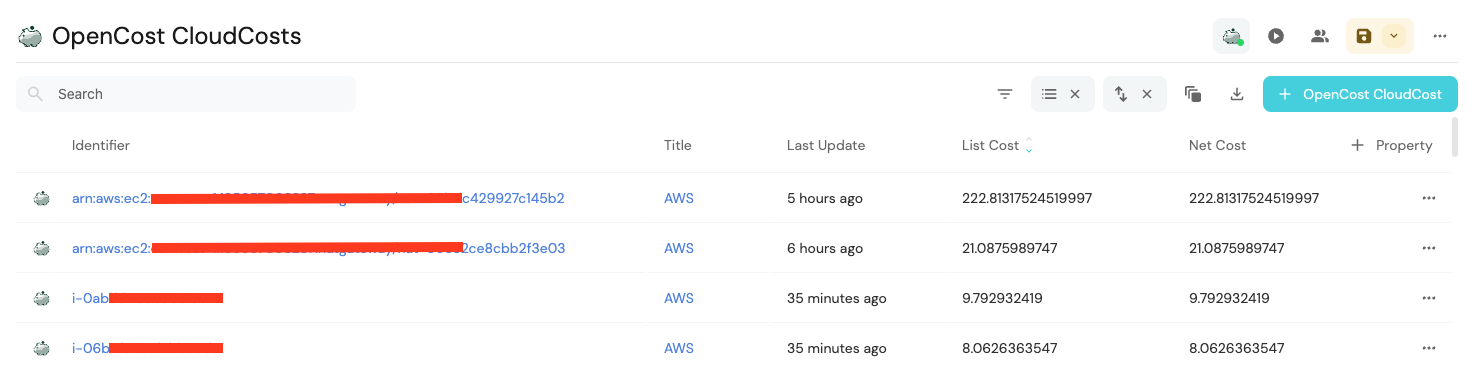This screenshot has height=367, width=1474.
Task: Add a new OpenCost CloudCost
Action: pos(1360,94)
